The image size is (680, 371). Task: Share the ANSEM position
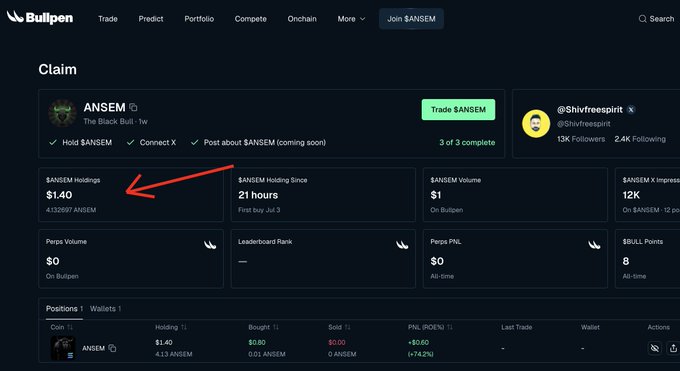click(673, 348)
